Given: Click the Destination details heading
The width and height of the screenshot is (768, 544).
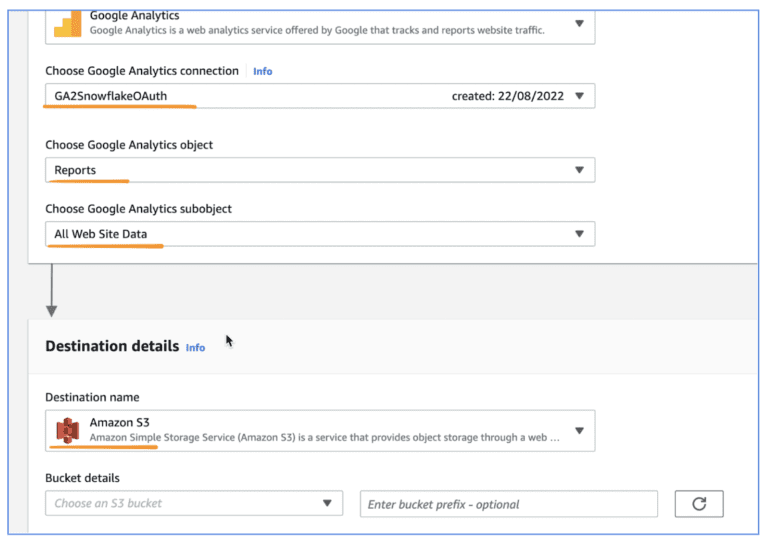Looking at the screenshot, I should point(112,346).
